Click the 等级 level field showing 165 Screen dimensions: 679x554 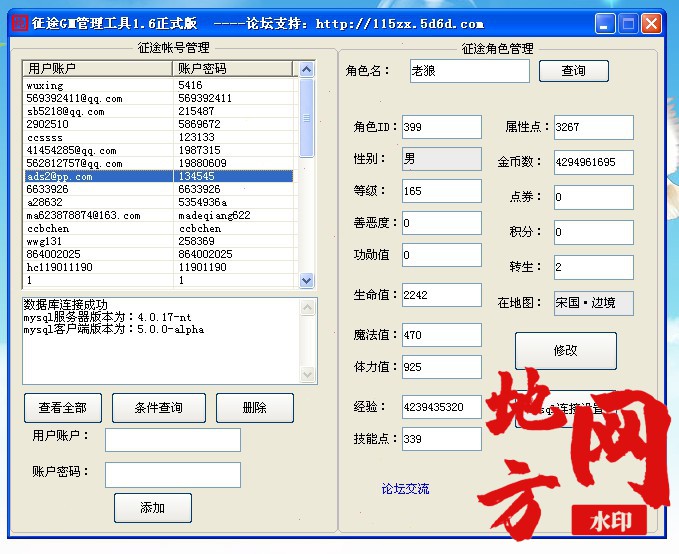[x=442, y=191]
